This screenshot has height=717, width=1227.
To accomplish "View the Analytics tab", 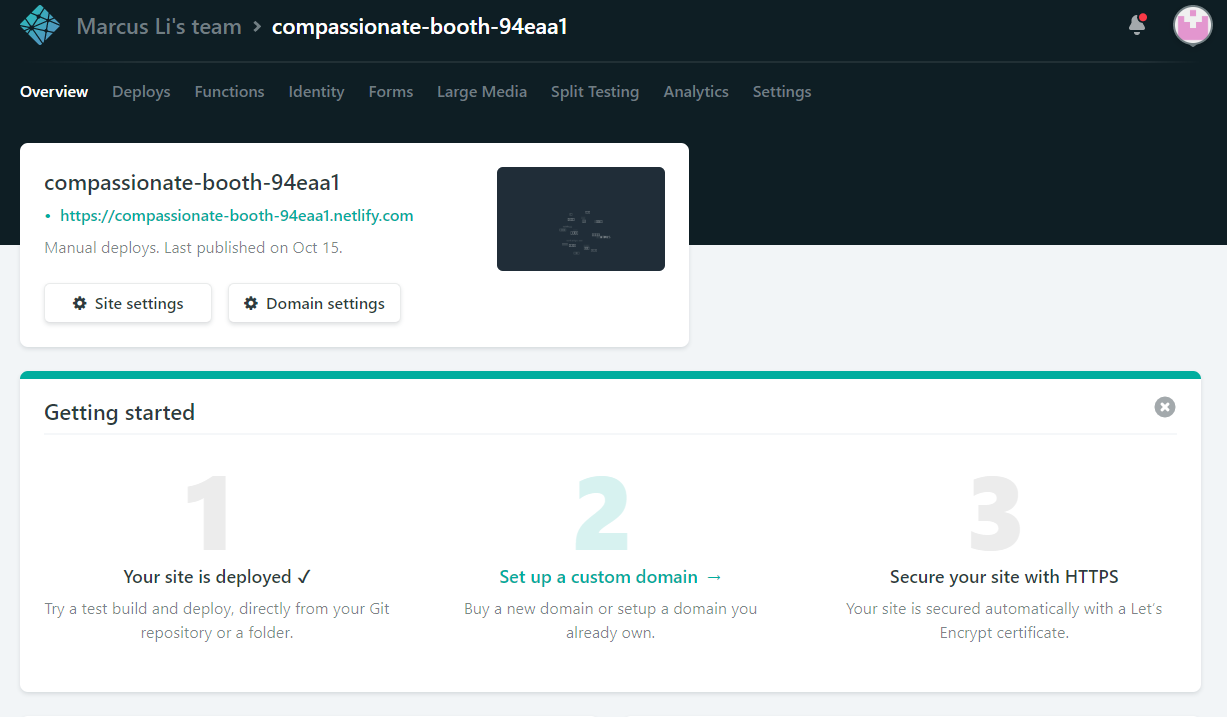I will tap(696, 92).
